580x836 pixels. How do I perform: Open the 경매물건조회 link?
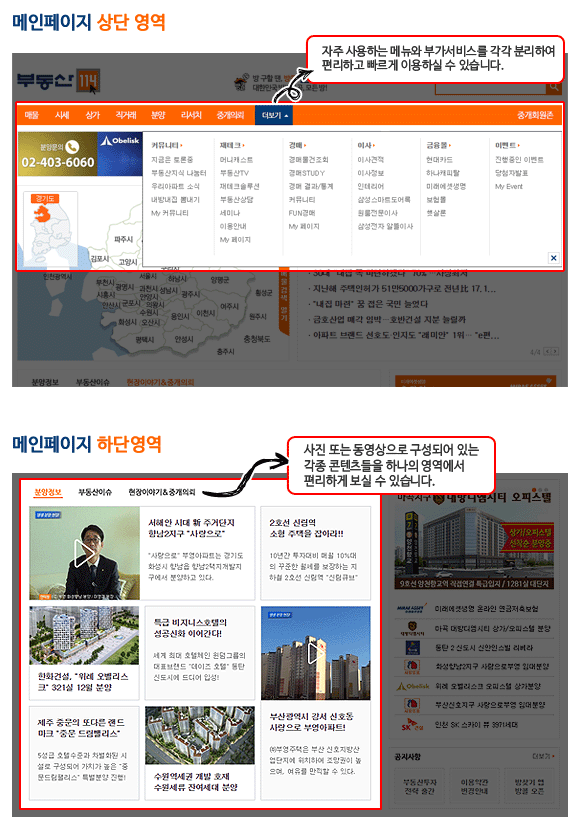309,159
